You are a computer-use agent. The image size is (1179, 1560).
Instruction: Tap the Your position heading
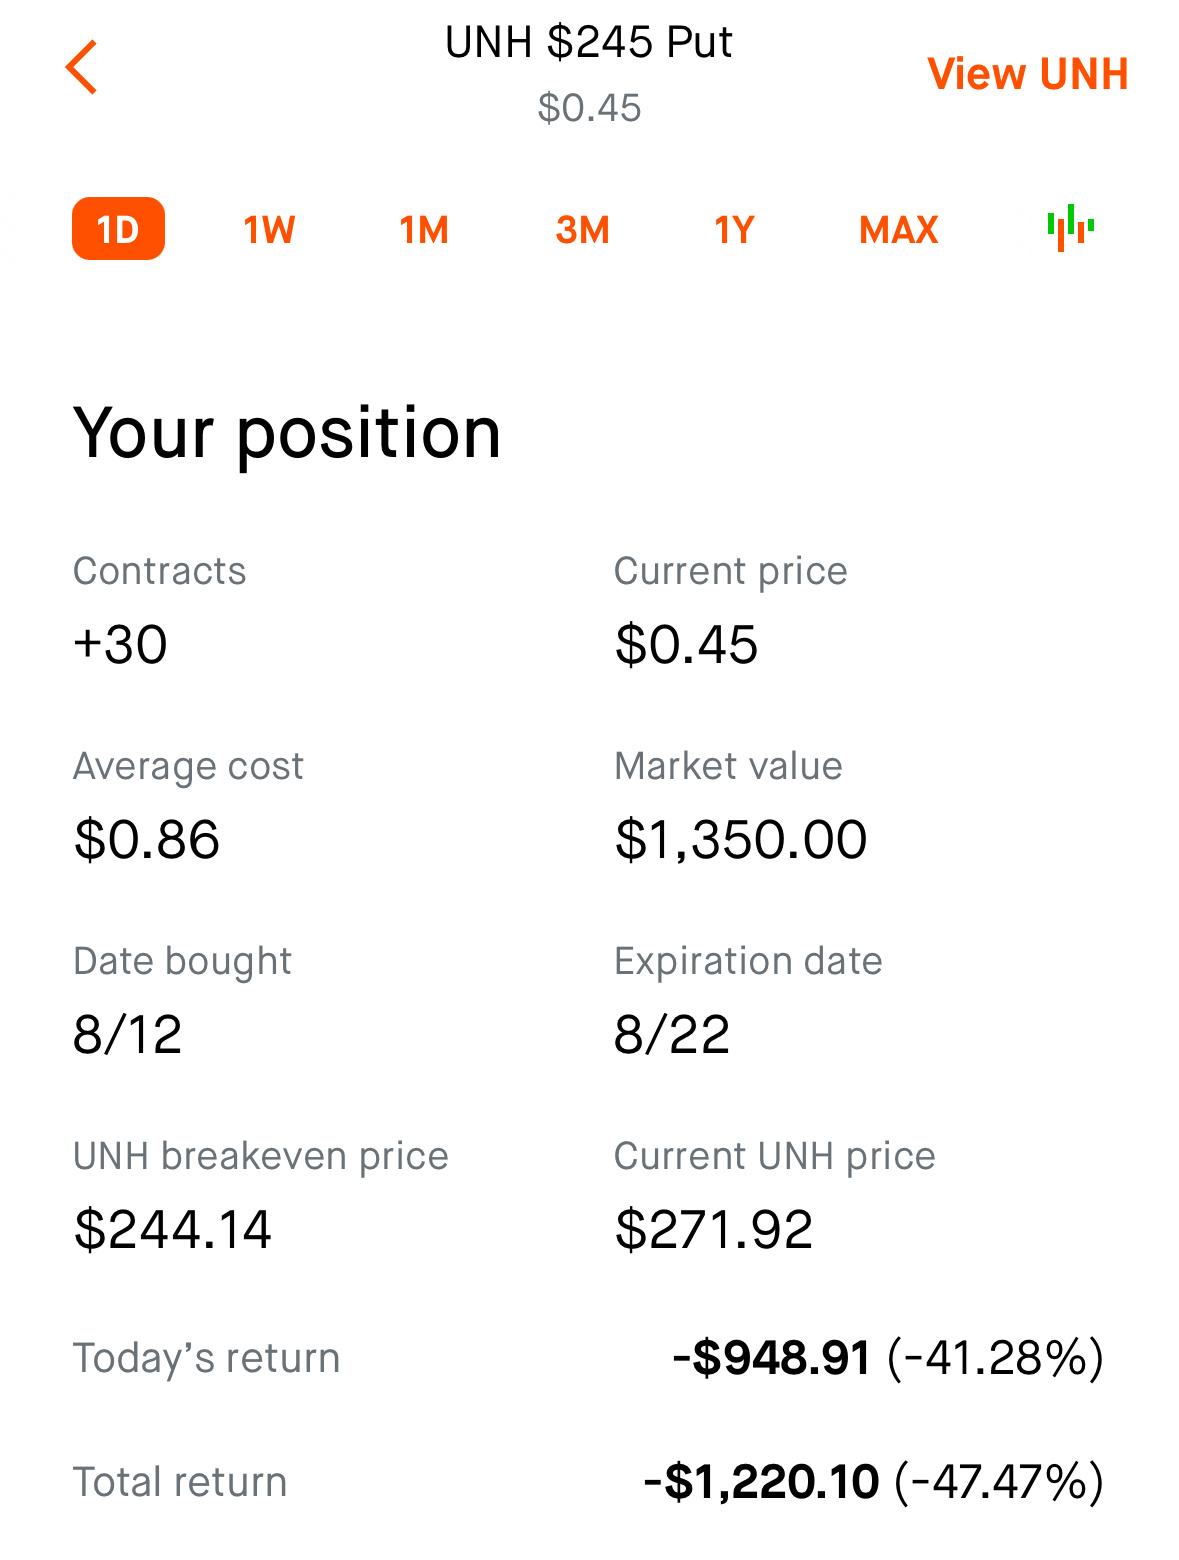coord(287,435)
